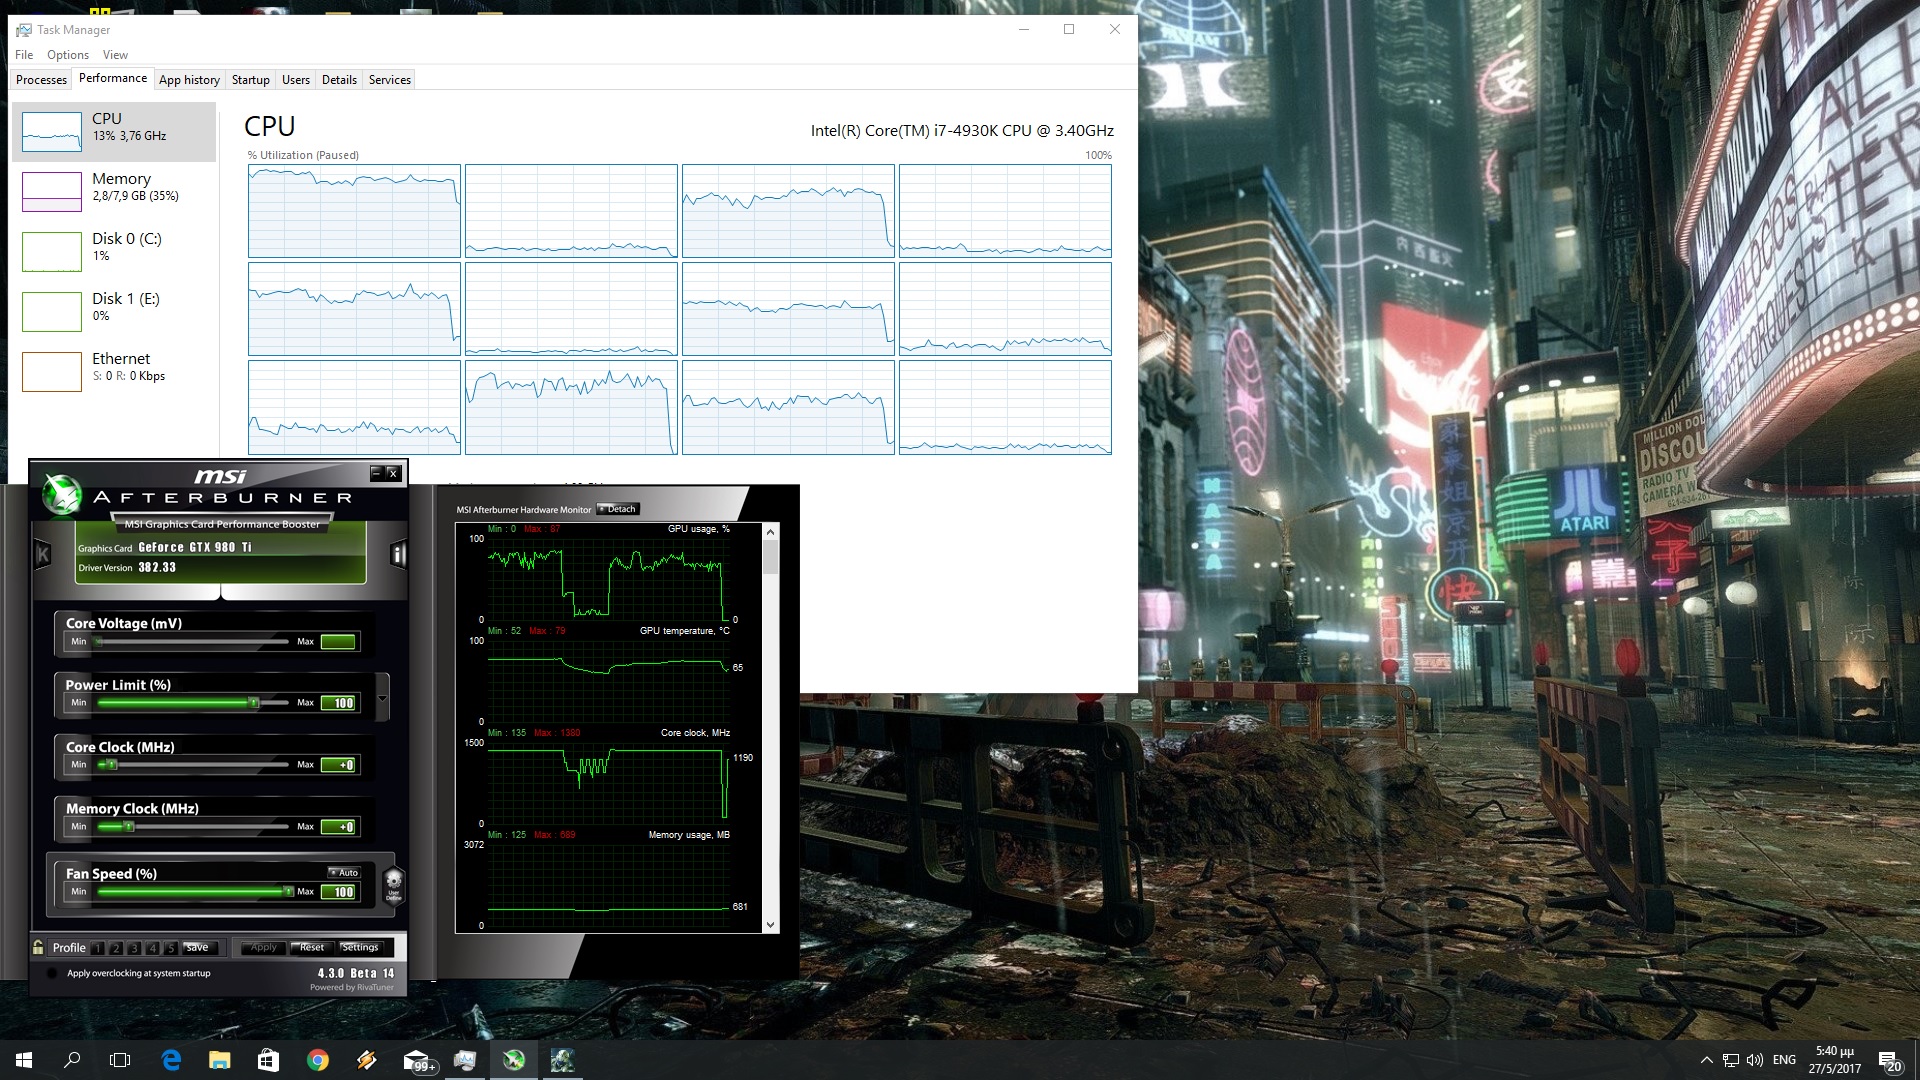This screenshot has height=1080, width=1920.
Task: Click the Reset button in Afterburner
Action: click(x=312, y=947)
